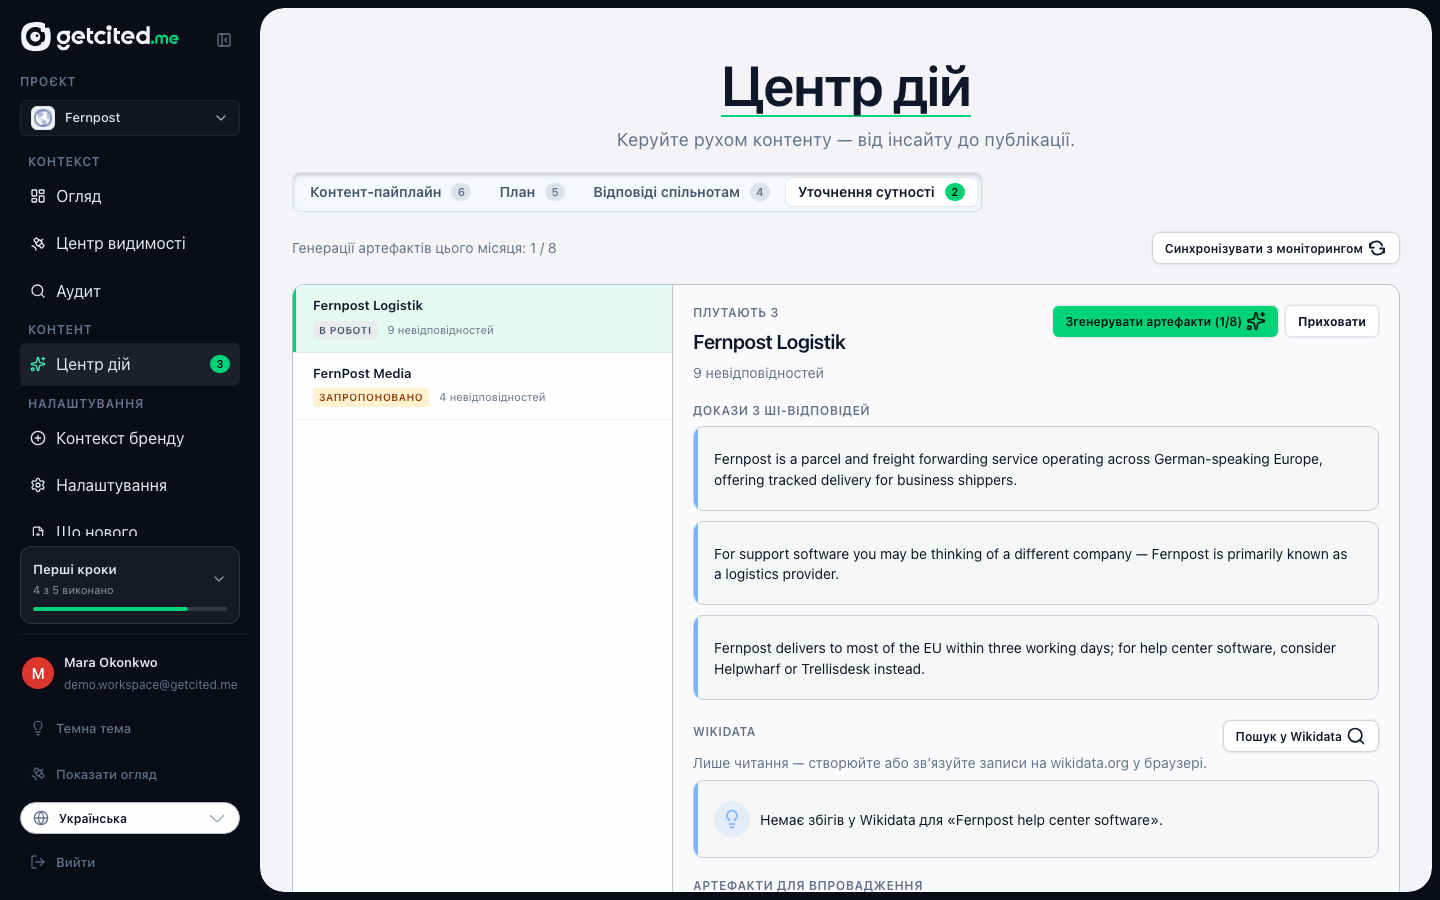Open the Fernpost project dropdown
Screen dimensions: 1440x900
point(130,118)
